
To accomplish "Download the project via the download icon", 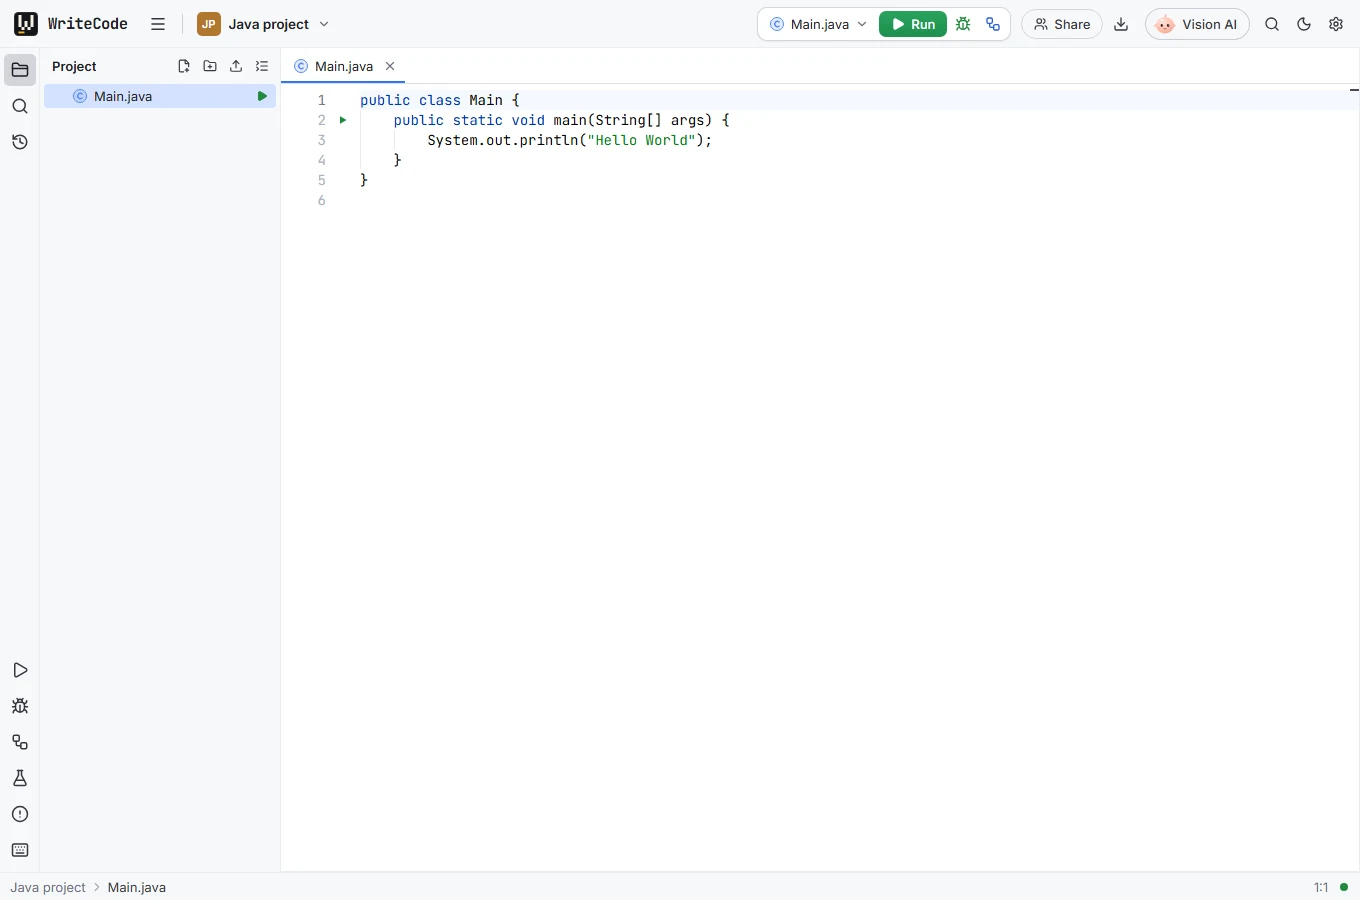I will tap(1121, 24).
